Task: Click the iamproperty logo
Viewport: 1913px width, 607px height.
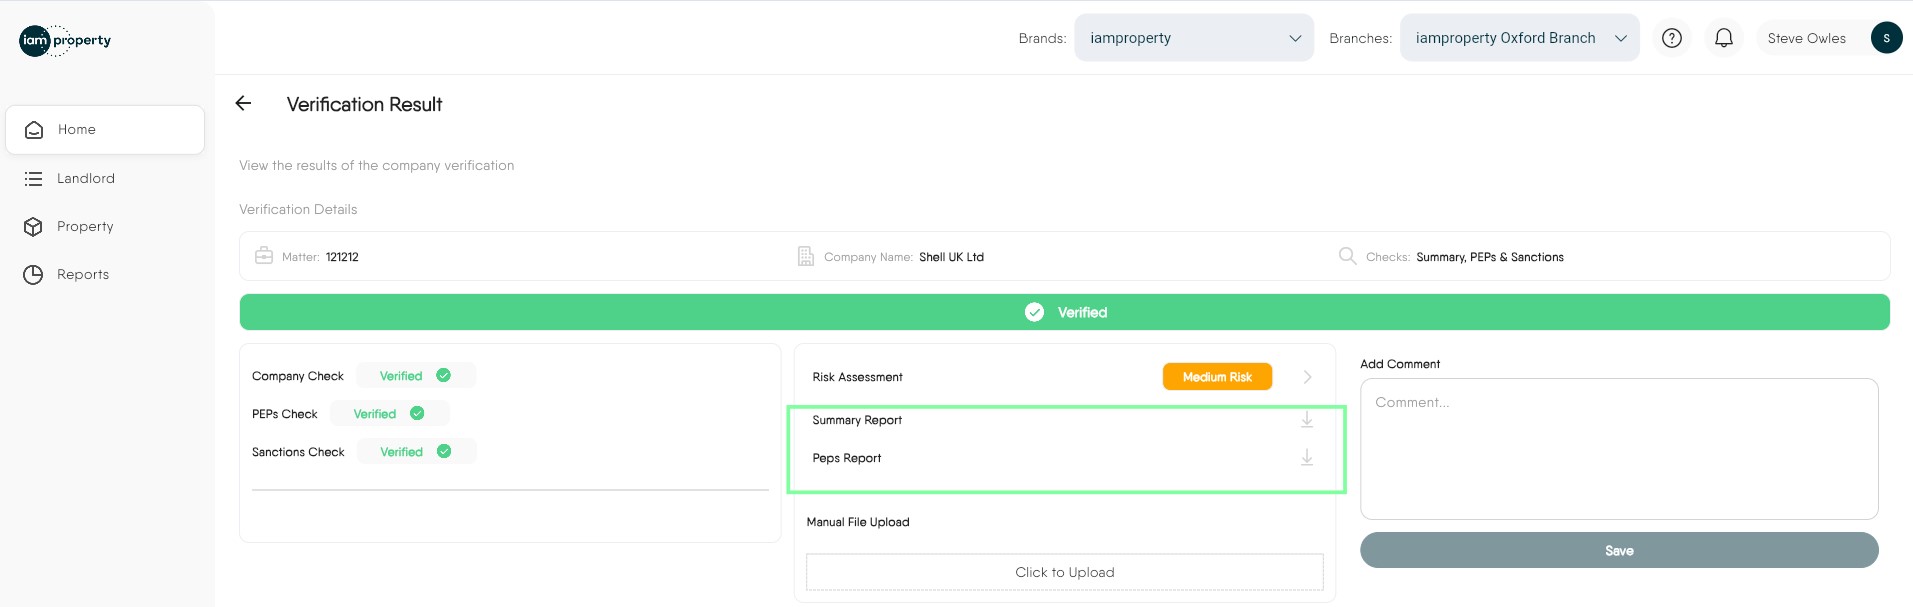Action: [65, 40]
